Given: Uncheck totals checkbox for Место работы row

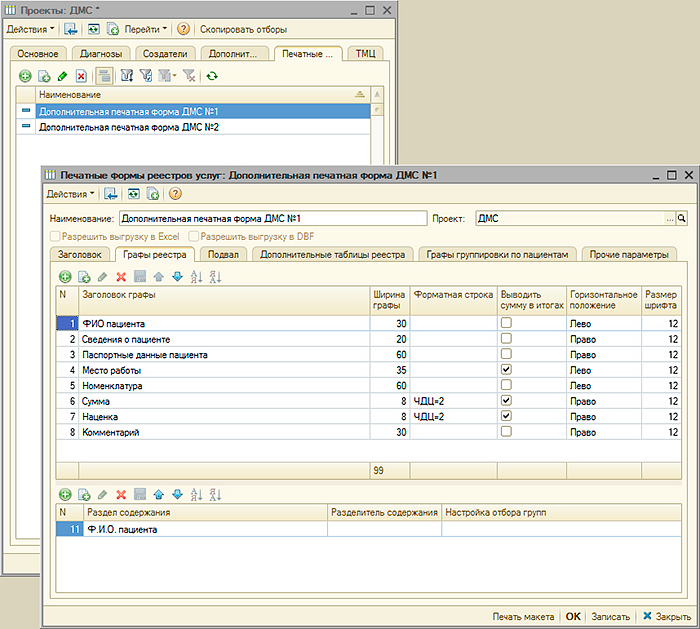Looking at the screenshot, I should [507, 369].
